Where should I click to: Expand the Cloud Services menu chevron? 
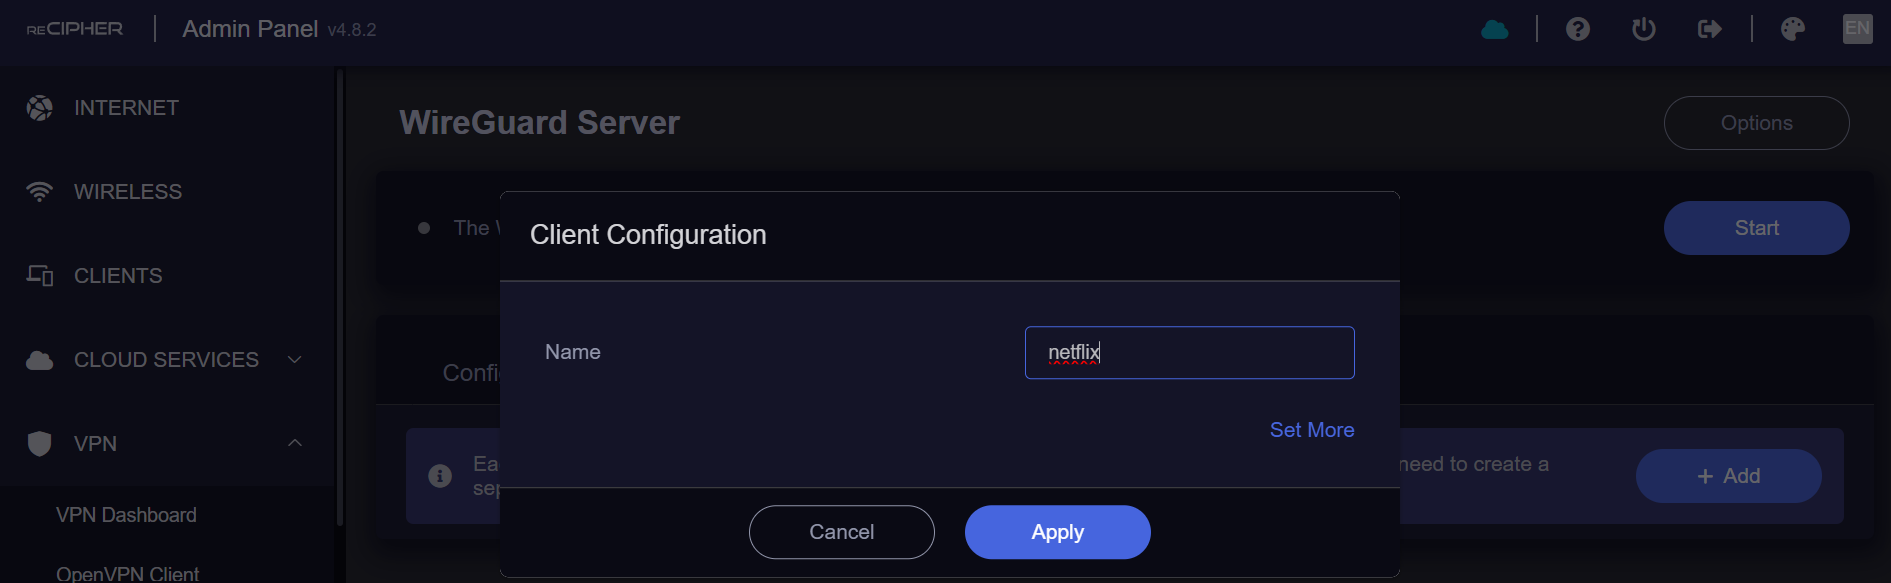click(x=295, y=360)
